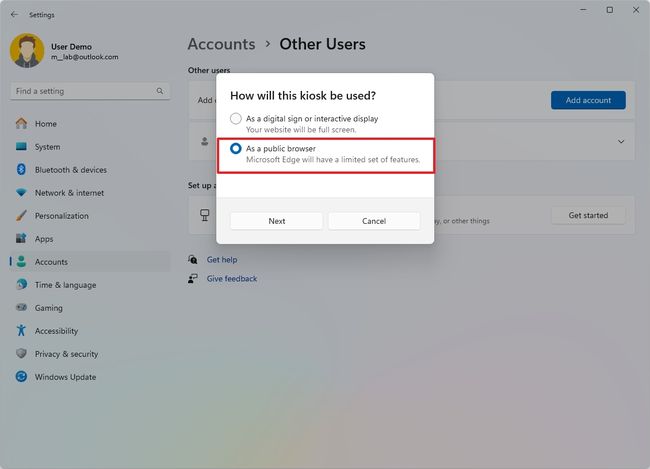Select the public browser radio button
650x469 pixels.
tap(236, 149)
